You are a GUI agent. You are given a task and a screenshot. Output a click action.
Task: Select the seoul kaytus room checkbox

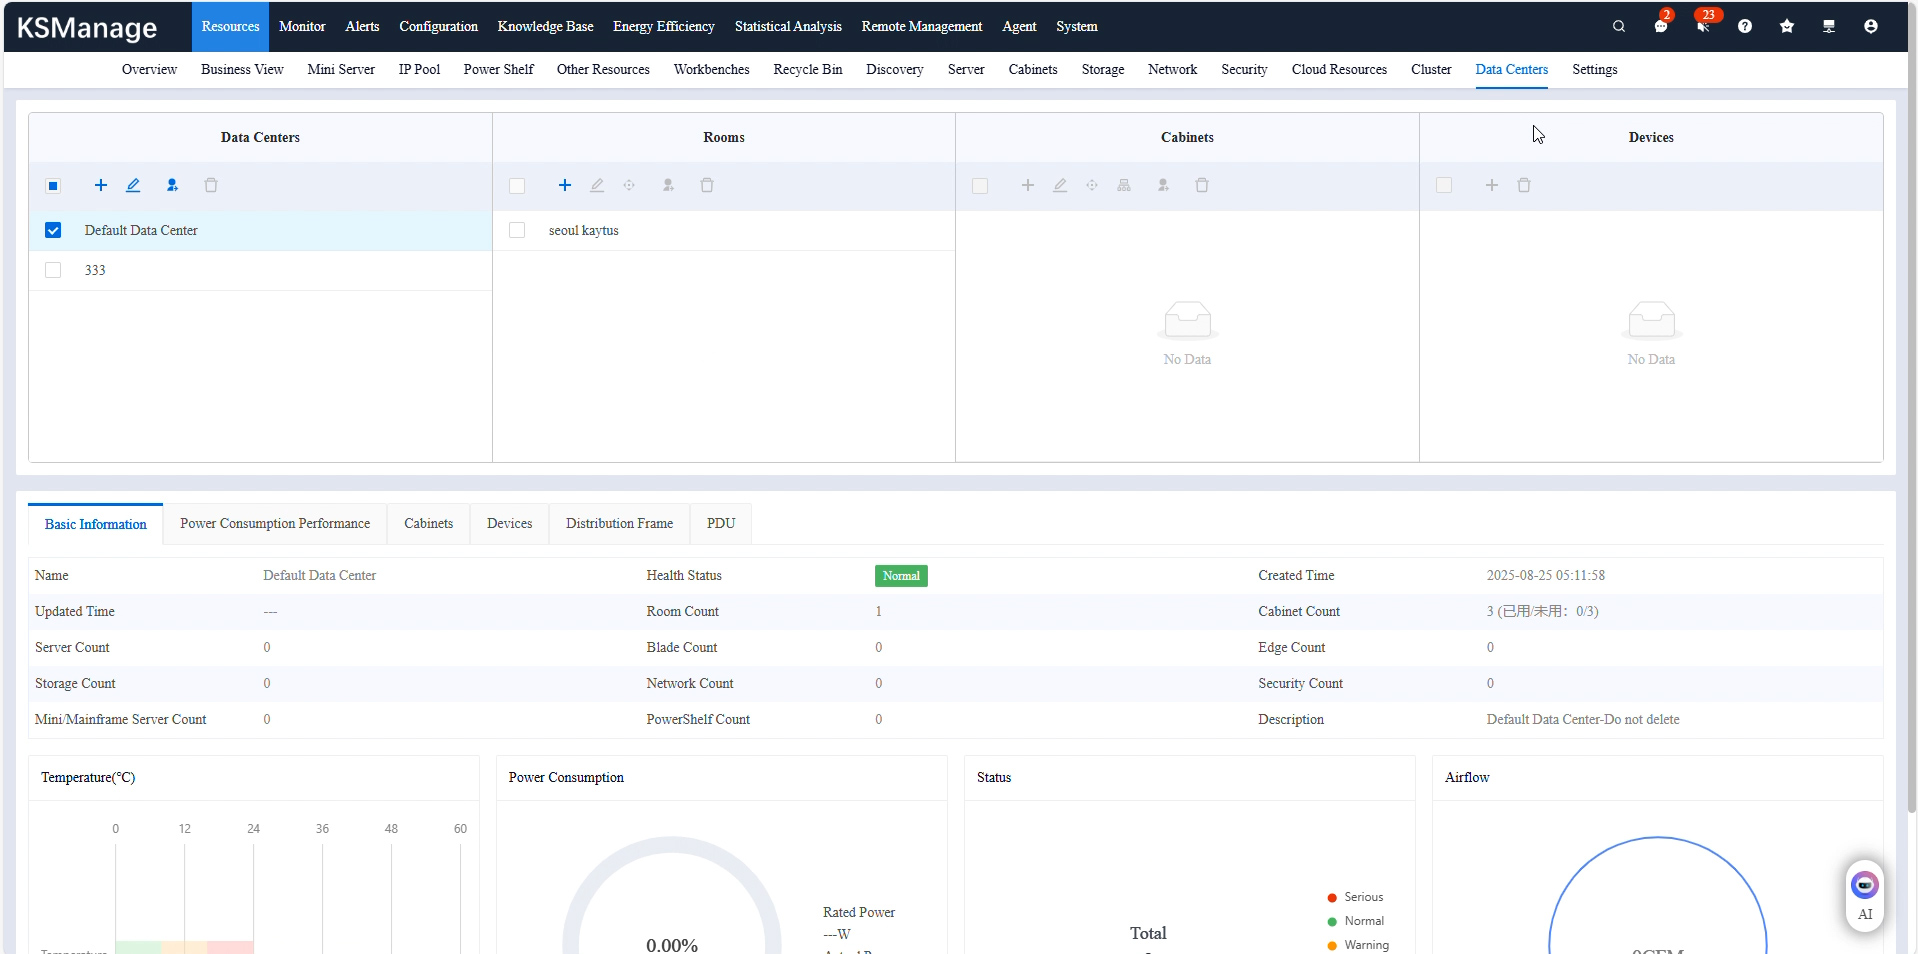point(517,231)
